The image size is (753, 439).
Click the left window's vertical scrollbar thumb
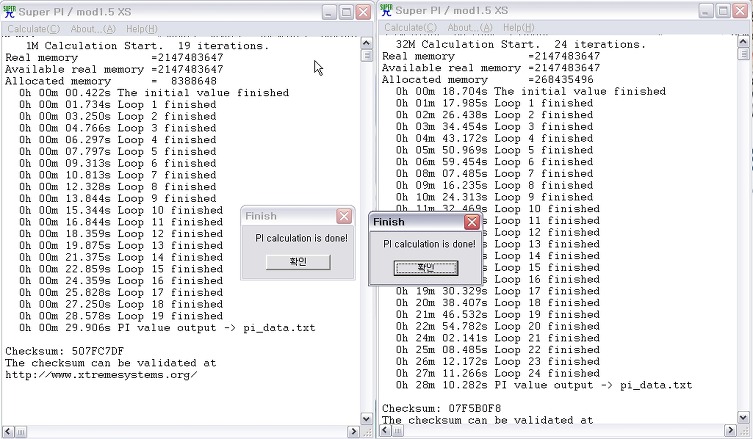pos(366,55)
